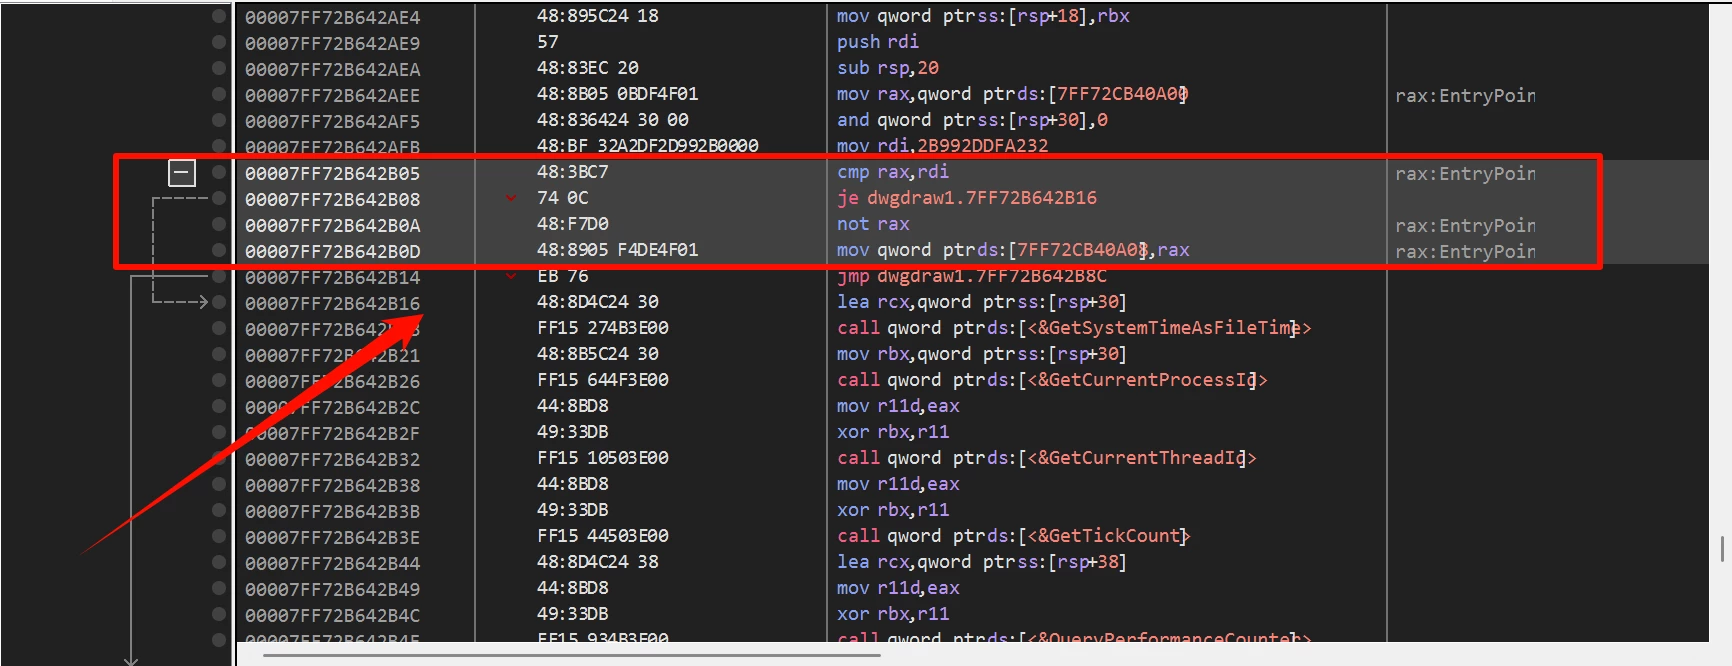Click the horizontal scrollbar under the disassembly
The width and height of the screenshot is (1732, 666).
pos(572,656)
